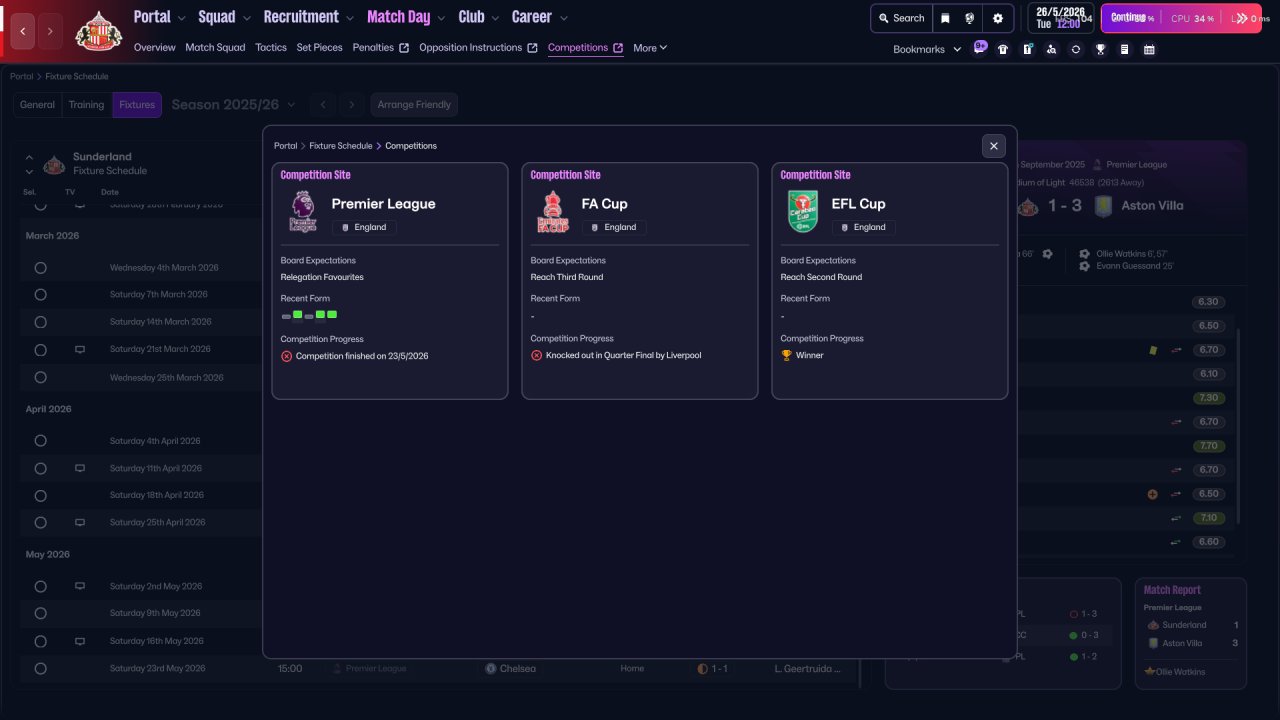Click the 7.30 rating badge
Screen dimensions: 1280x720
[1208, 398]
